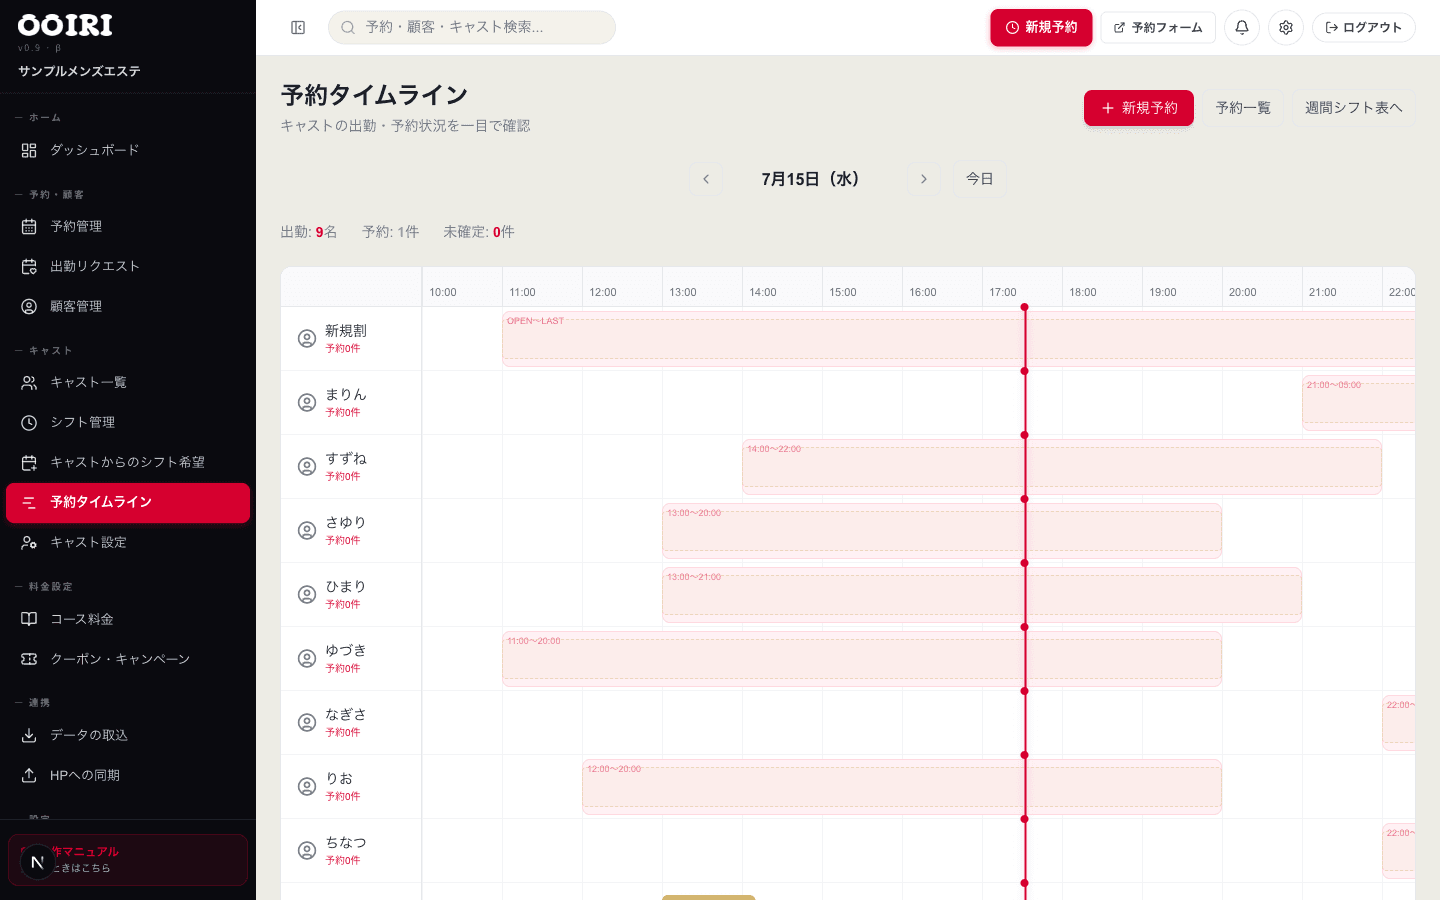Click the ダッシュボード grid icon in sidebar
The height and width of the screenshot is (900, 1440).
click(29, 150)
